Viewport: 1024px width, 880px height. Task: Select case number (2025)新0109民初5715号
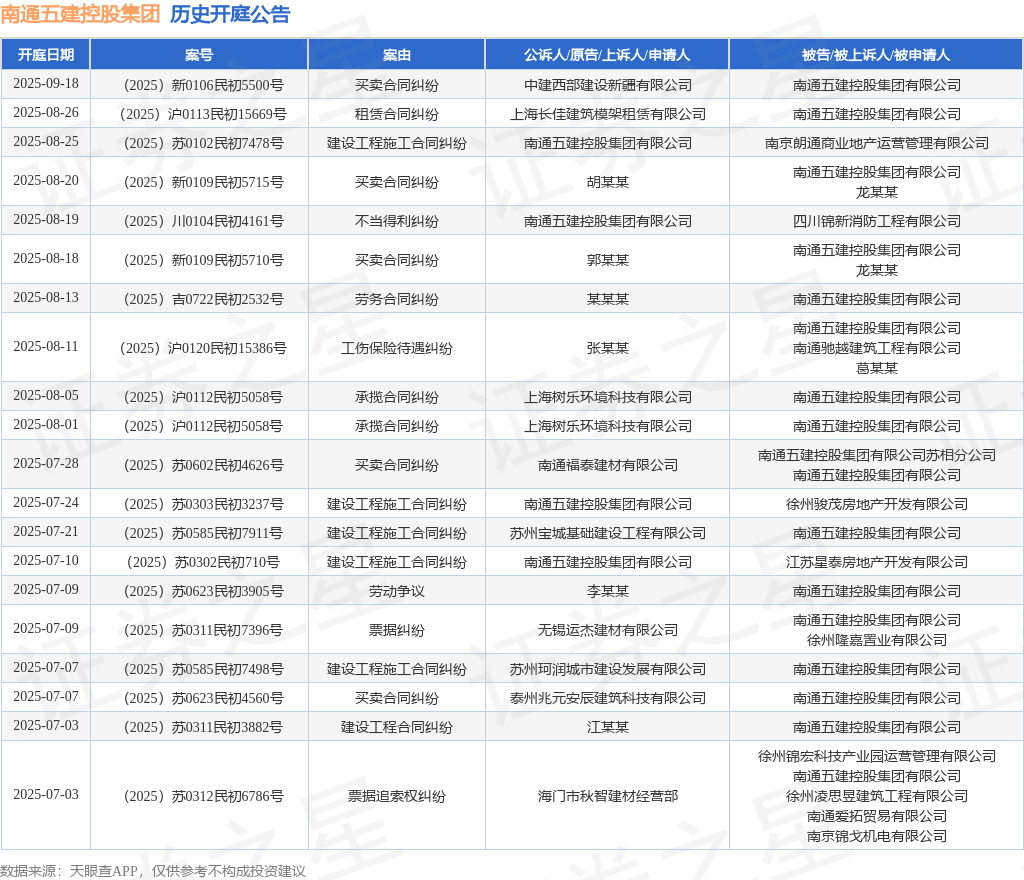click(203, 182)
